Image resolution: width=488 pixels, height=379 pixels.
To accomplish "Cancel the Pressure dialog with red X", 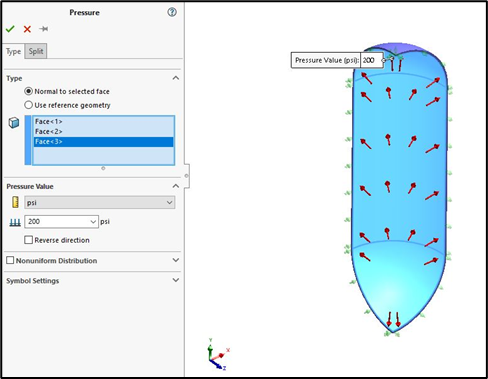I will point(27,29).
